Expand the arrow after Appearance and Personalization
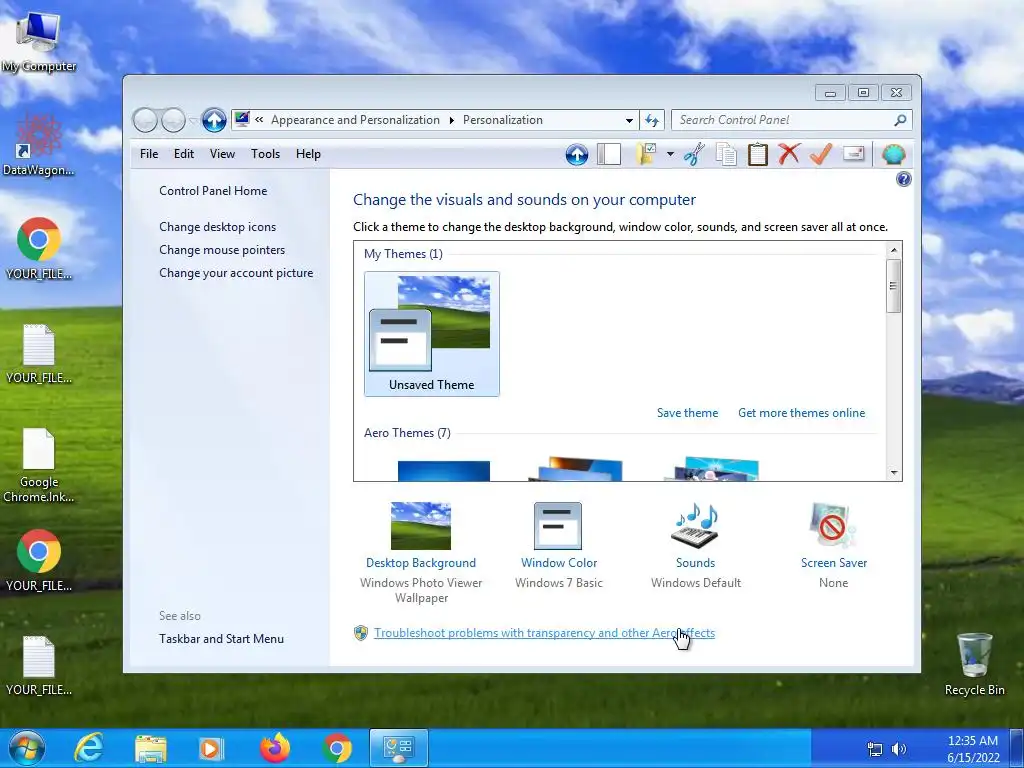 451,120
